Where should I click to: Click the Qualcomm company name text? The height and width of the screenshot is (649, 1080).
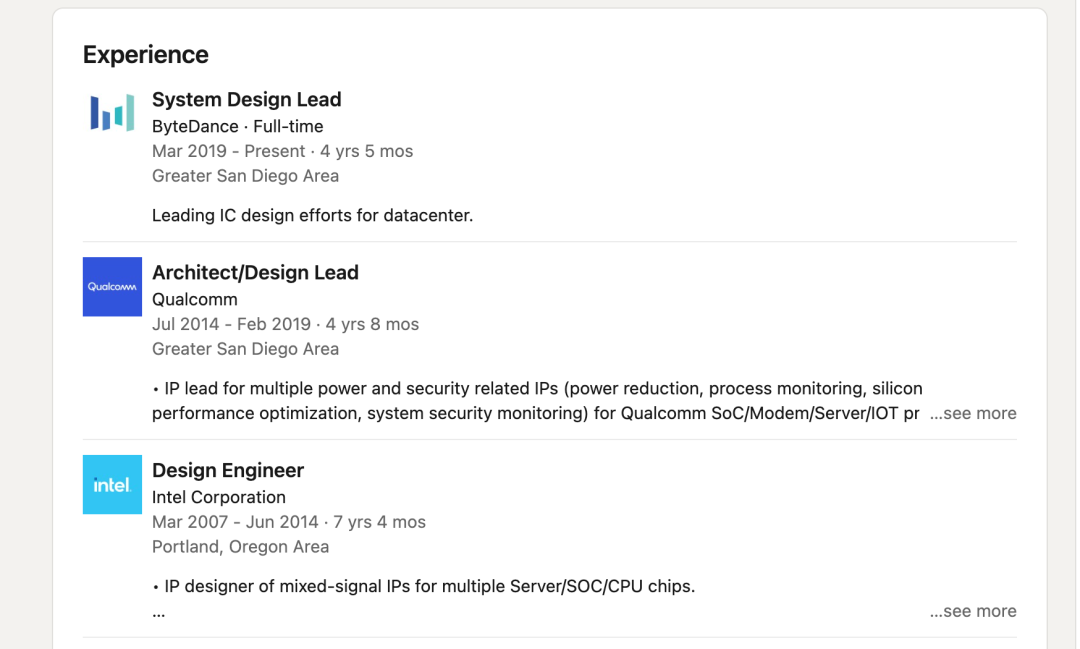[195, 299]
